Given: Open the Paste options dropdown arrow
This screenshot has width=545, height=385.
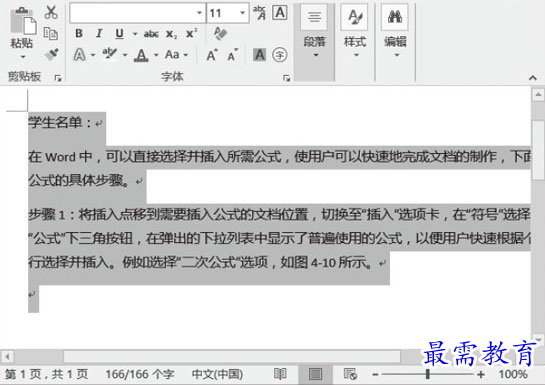Looking at the screenshot, I should click(23, 57).
